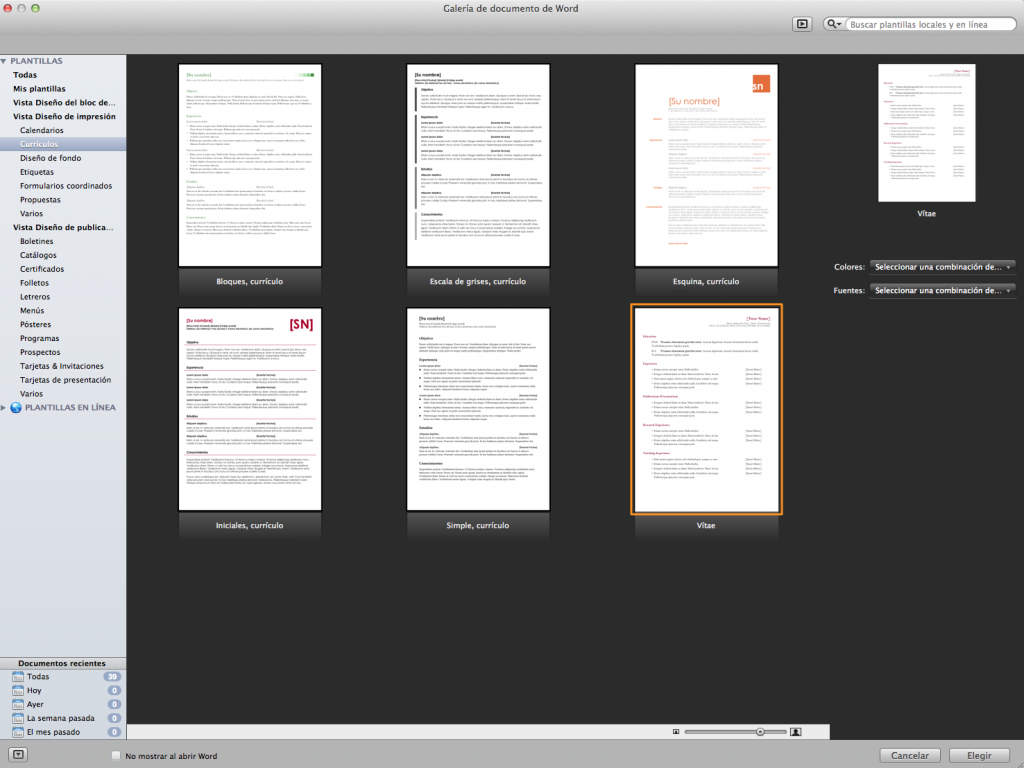Click the El mes pasado document icon
This screenshot has width=1024, height=768.
pos(17,732)
